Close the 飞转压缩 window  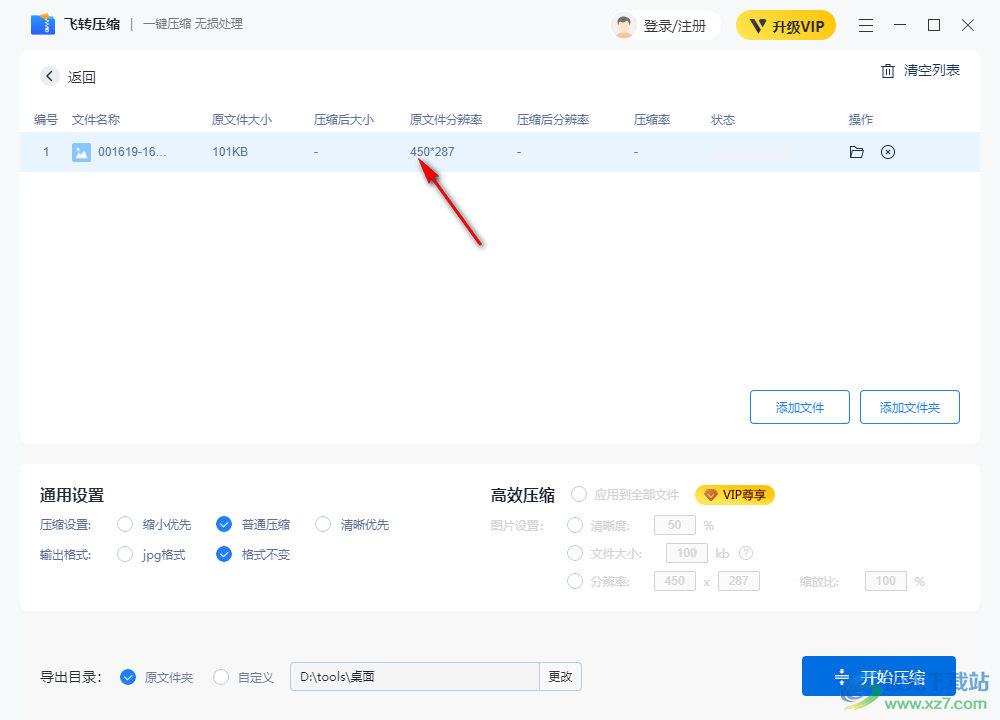click(x=967, y=25)
